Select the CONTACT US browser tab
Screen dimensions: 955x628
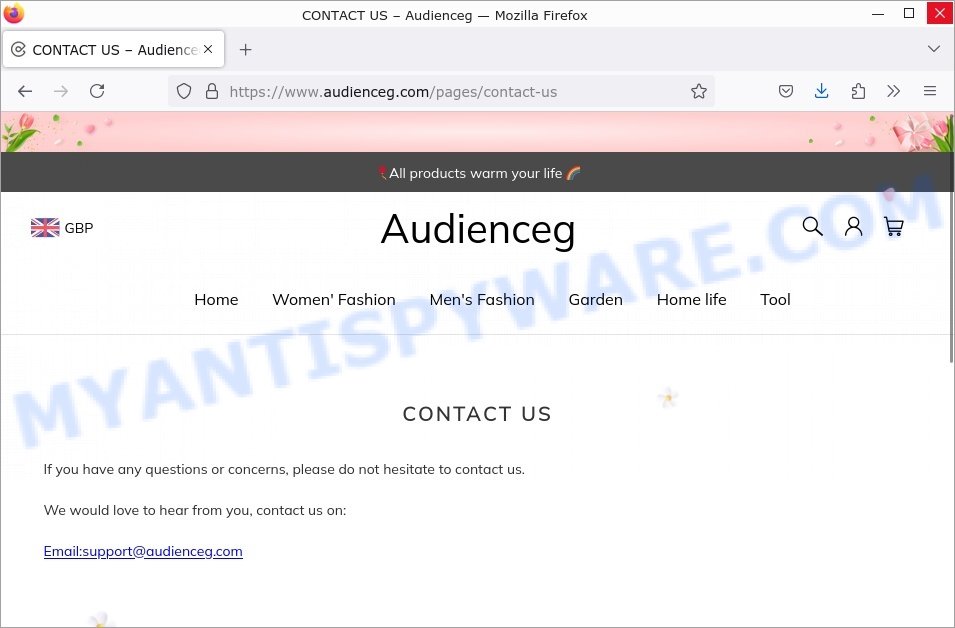(114, 49)
